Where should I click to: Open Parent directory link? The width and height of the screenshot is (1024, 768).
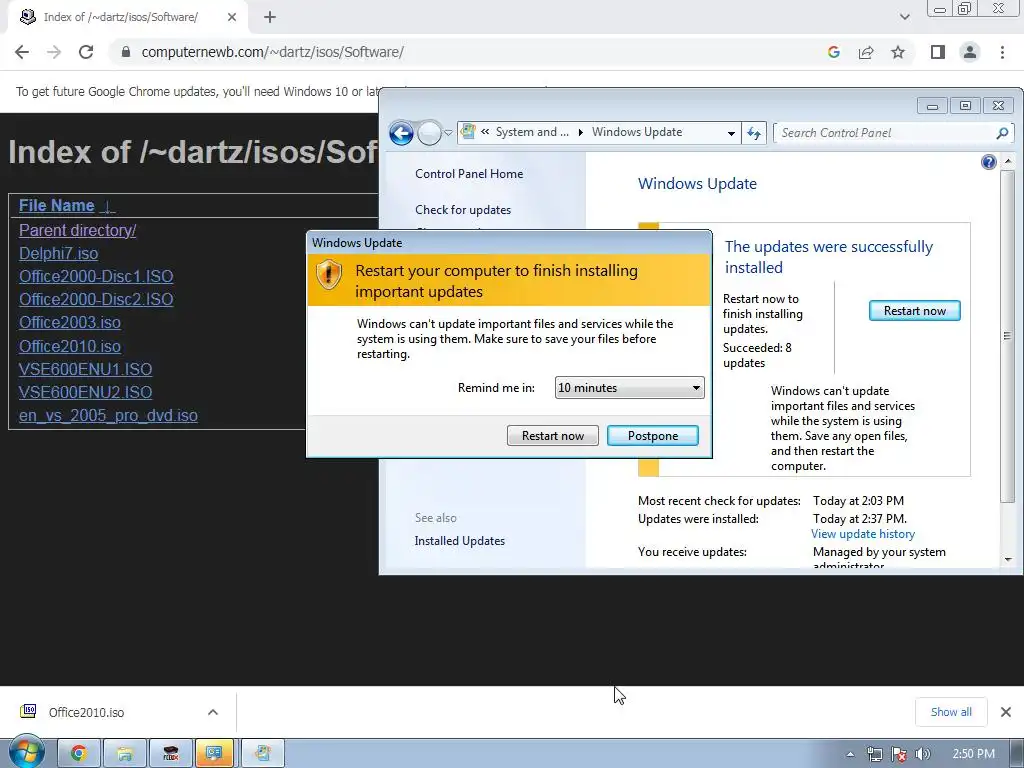(78, 231)
